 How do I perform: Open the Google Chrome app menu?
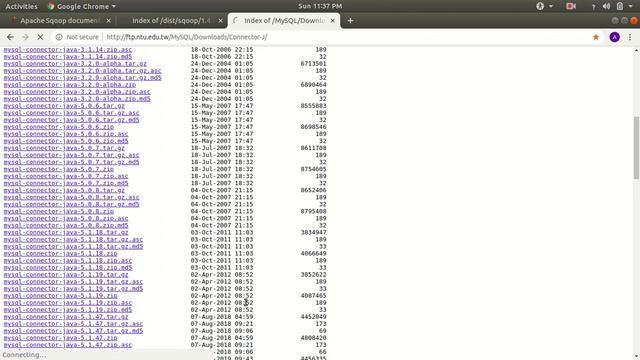(x=82, y=6)
